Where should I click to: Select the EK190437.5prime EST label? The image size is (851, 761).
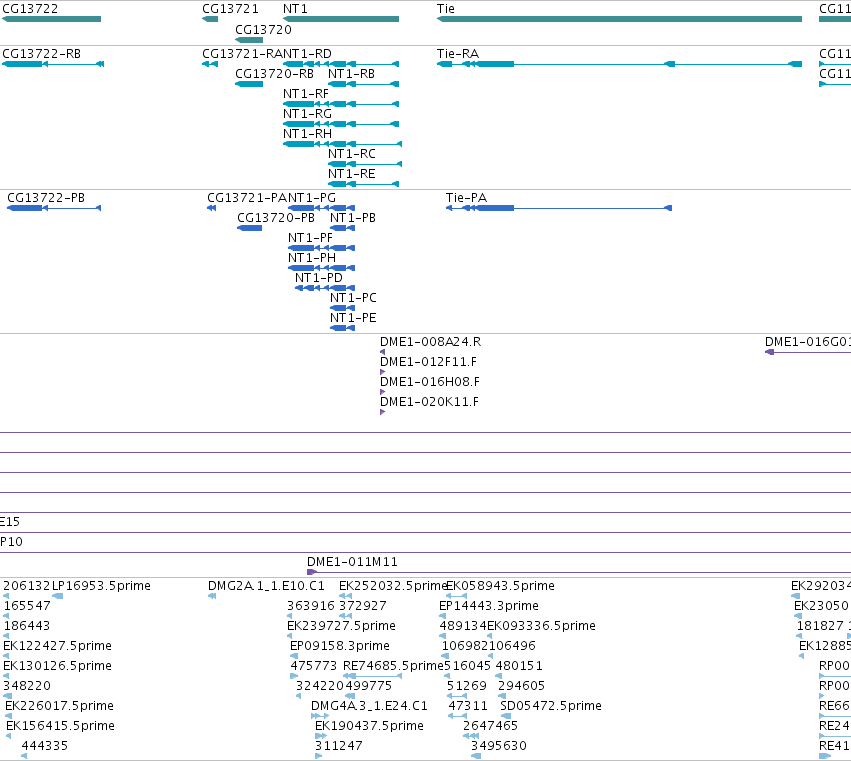pyautogui.click(x=369, y=726)
